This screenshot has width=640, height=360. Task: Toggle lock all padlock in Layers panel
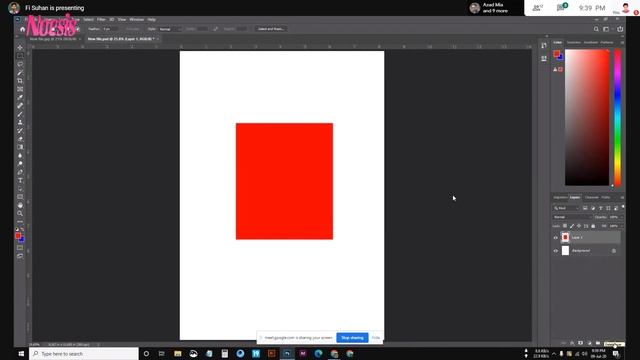[593, 226]
